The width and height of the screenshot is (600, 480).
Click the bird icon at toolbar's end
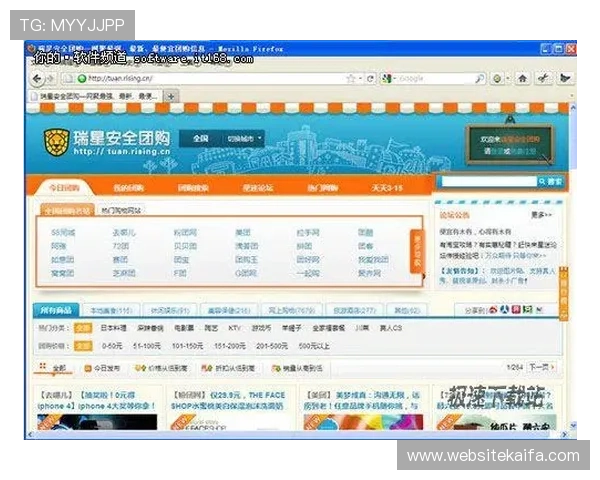tap(565, 78)
